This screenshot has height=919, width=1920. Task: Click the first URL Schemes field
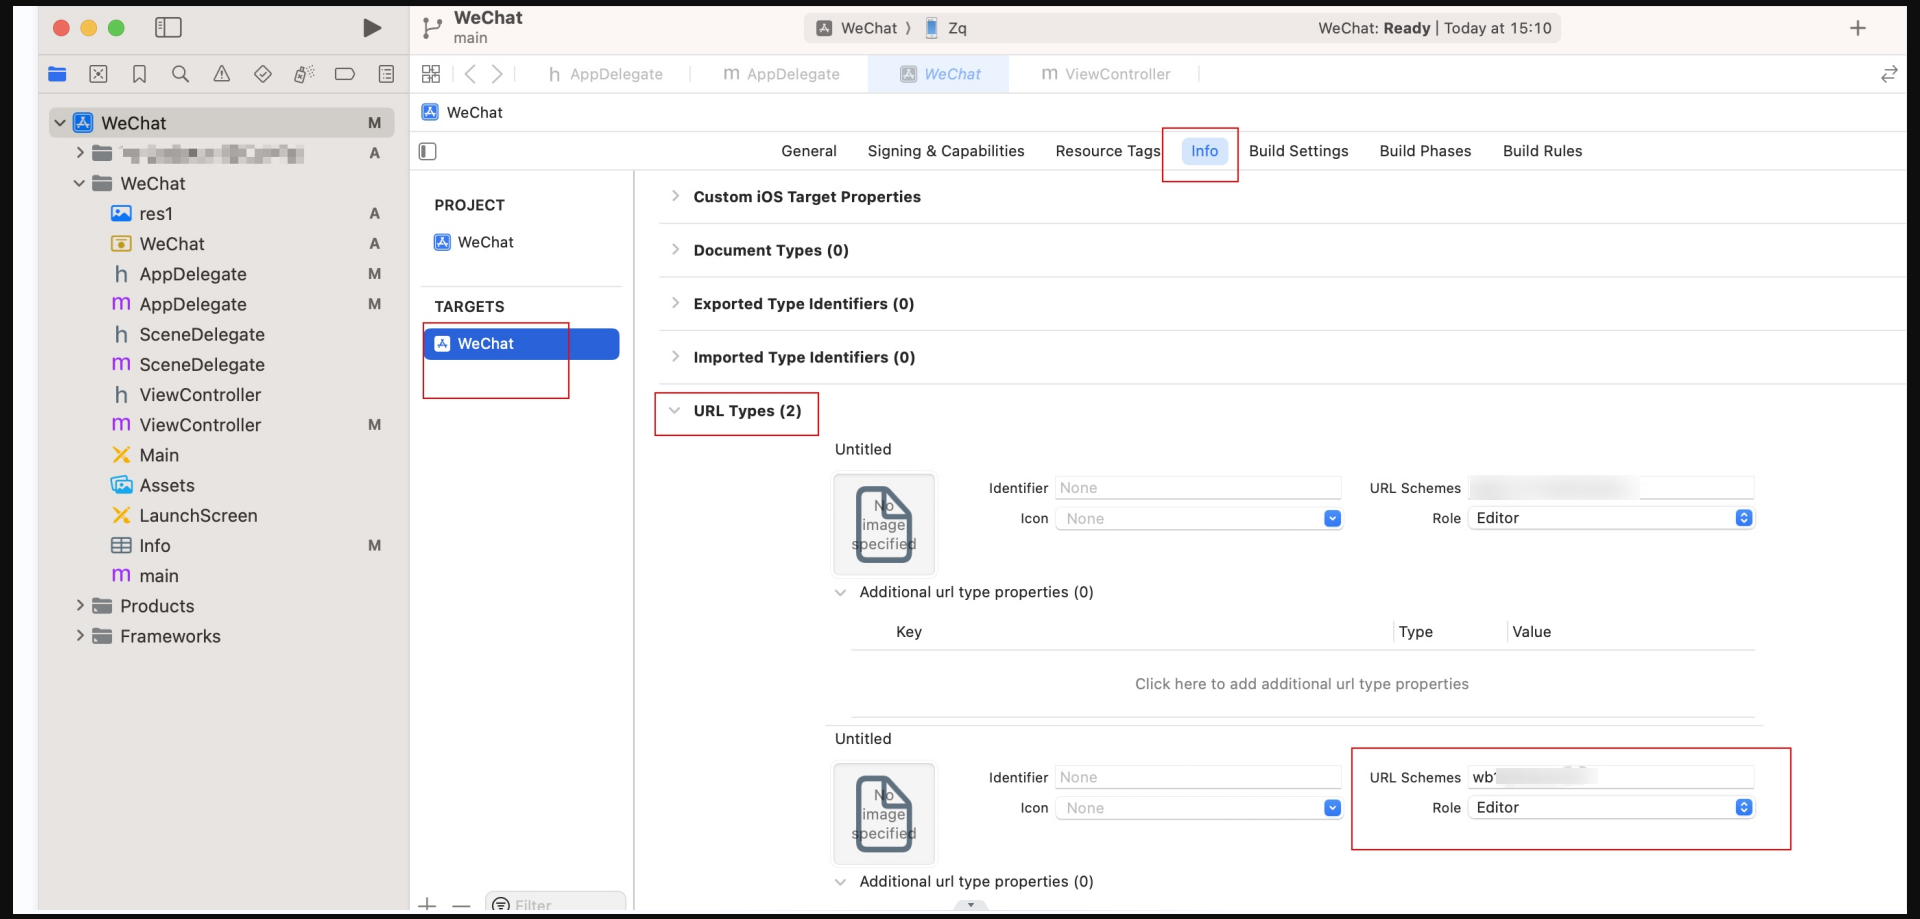[1611, 488]
